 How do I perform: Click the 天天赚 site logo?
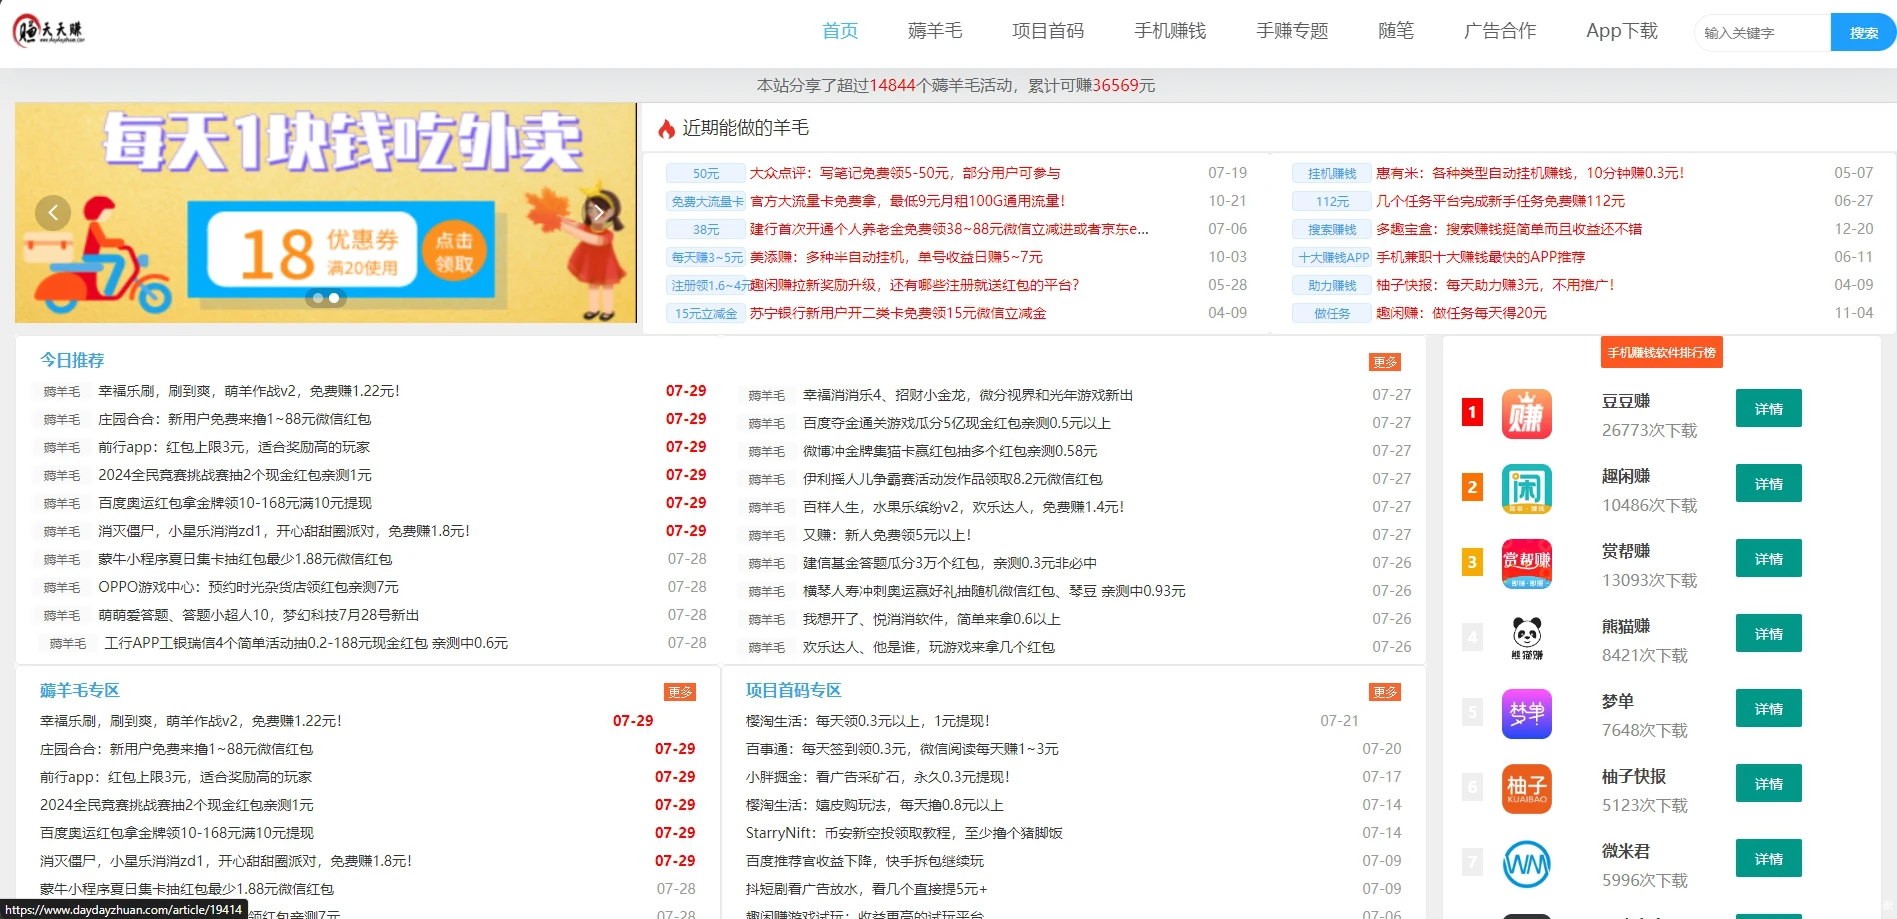click(x=47, y=30)
